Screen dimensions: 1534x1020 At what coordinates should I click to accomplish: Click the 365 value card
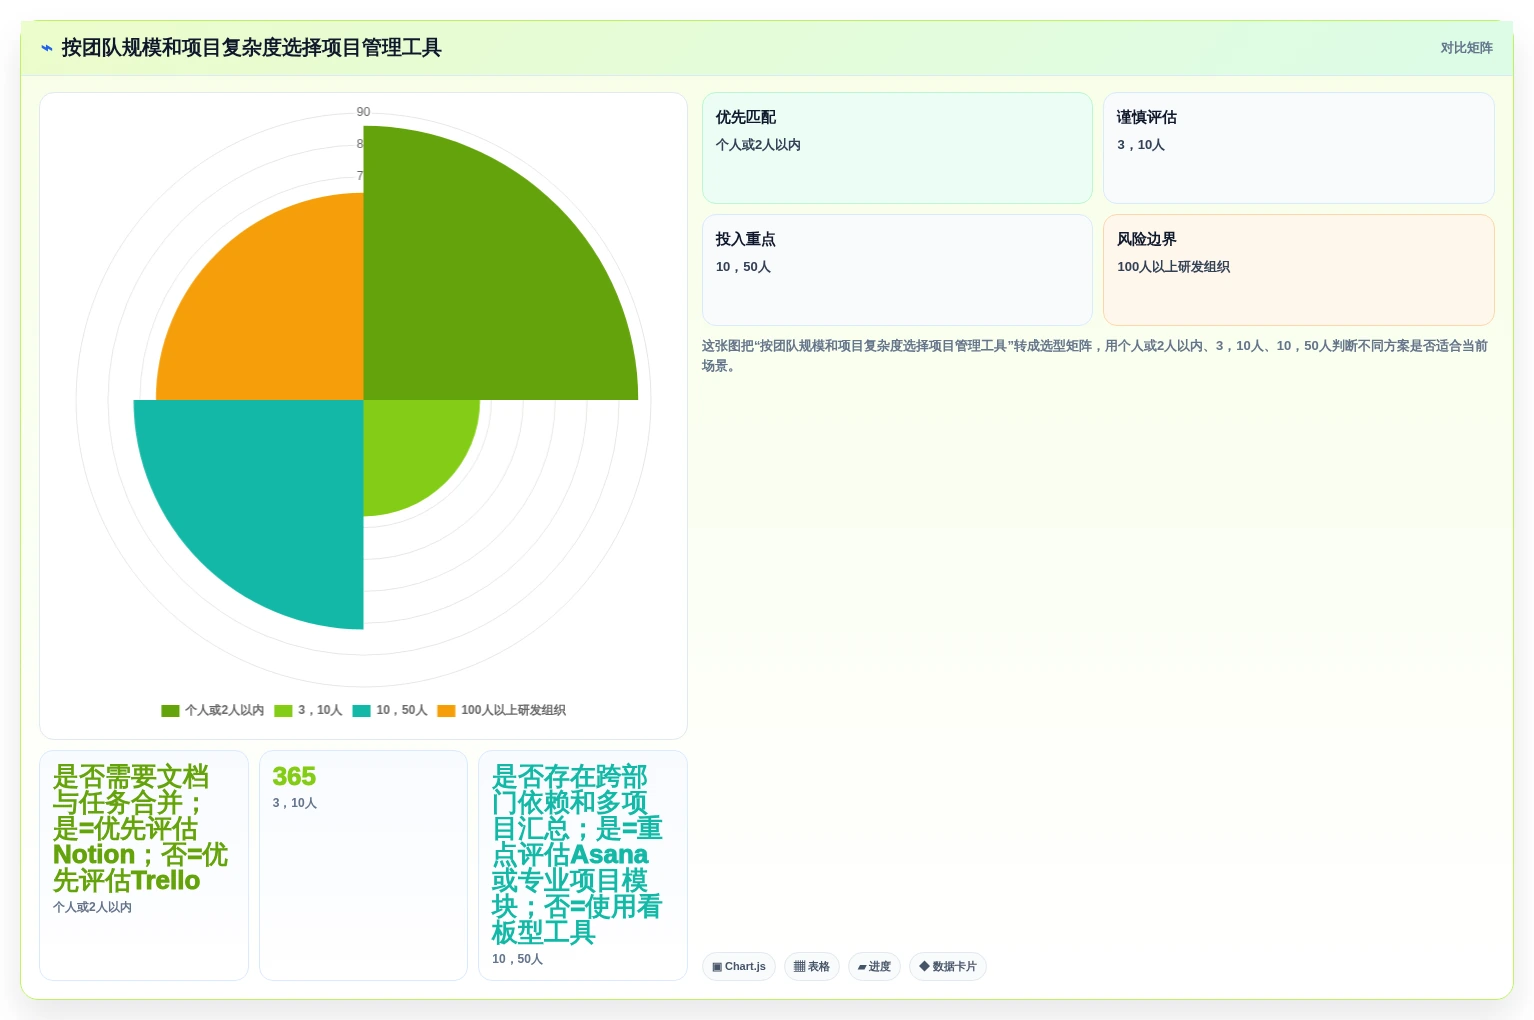363,865
